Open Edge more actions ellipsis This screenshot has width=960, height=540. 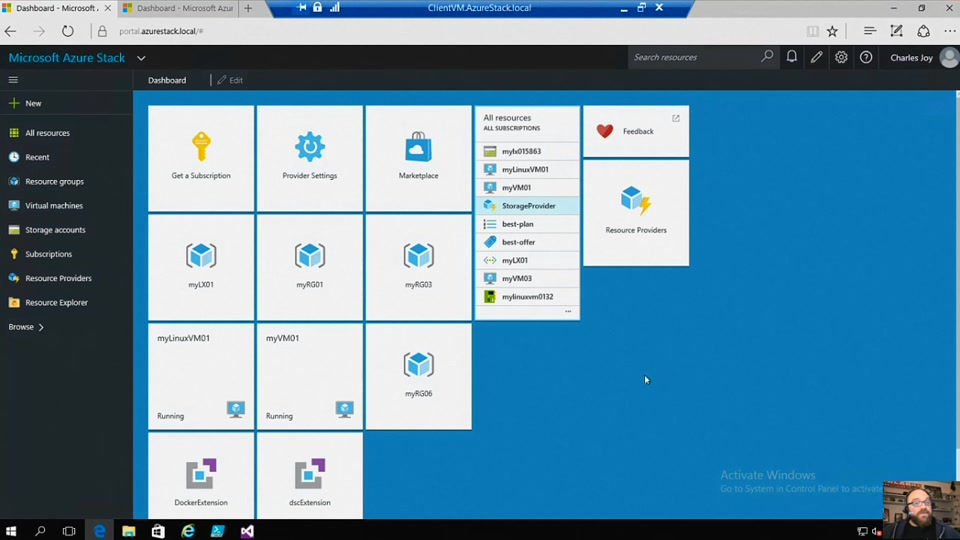click(x=949, y=31)
